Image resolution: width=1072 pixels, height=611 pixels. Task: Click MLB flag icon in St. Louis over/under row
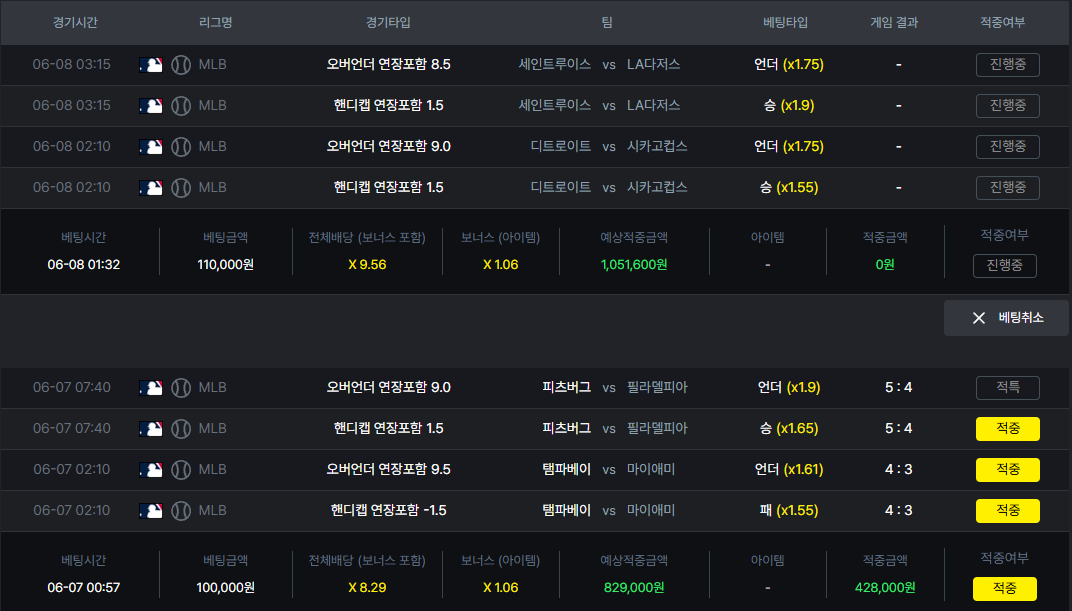coord(150,65)
